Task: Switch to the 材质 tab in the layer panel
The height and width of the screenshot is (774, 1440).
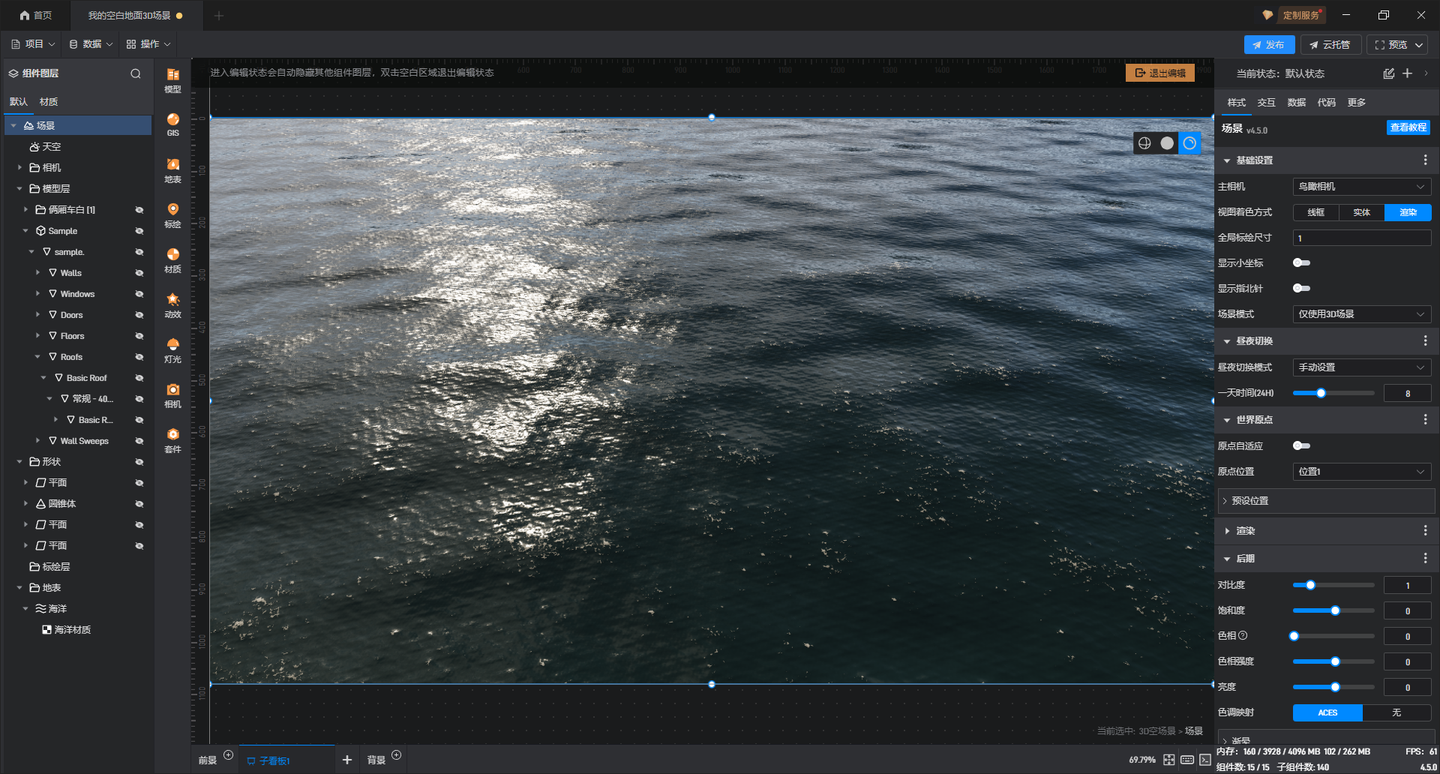Action: pos(49,102)
